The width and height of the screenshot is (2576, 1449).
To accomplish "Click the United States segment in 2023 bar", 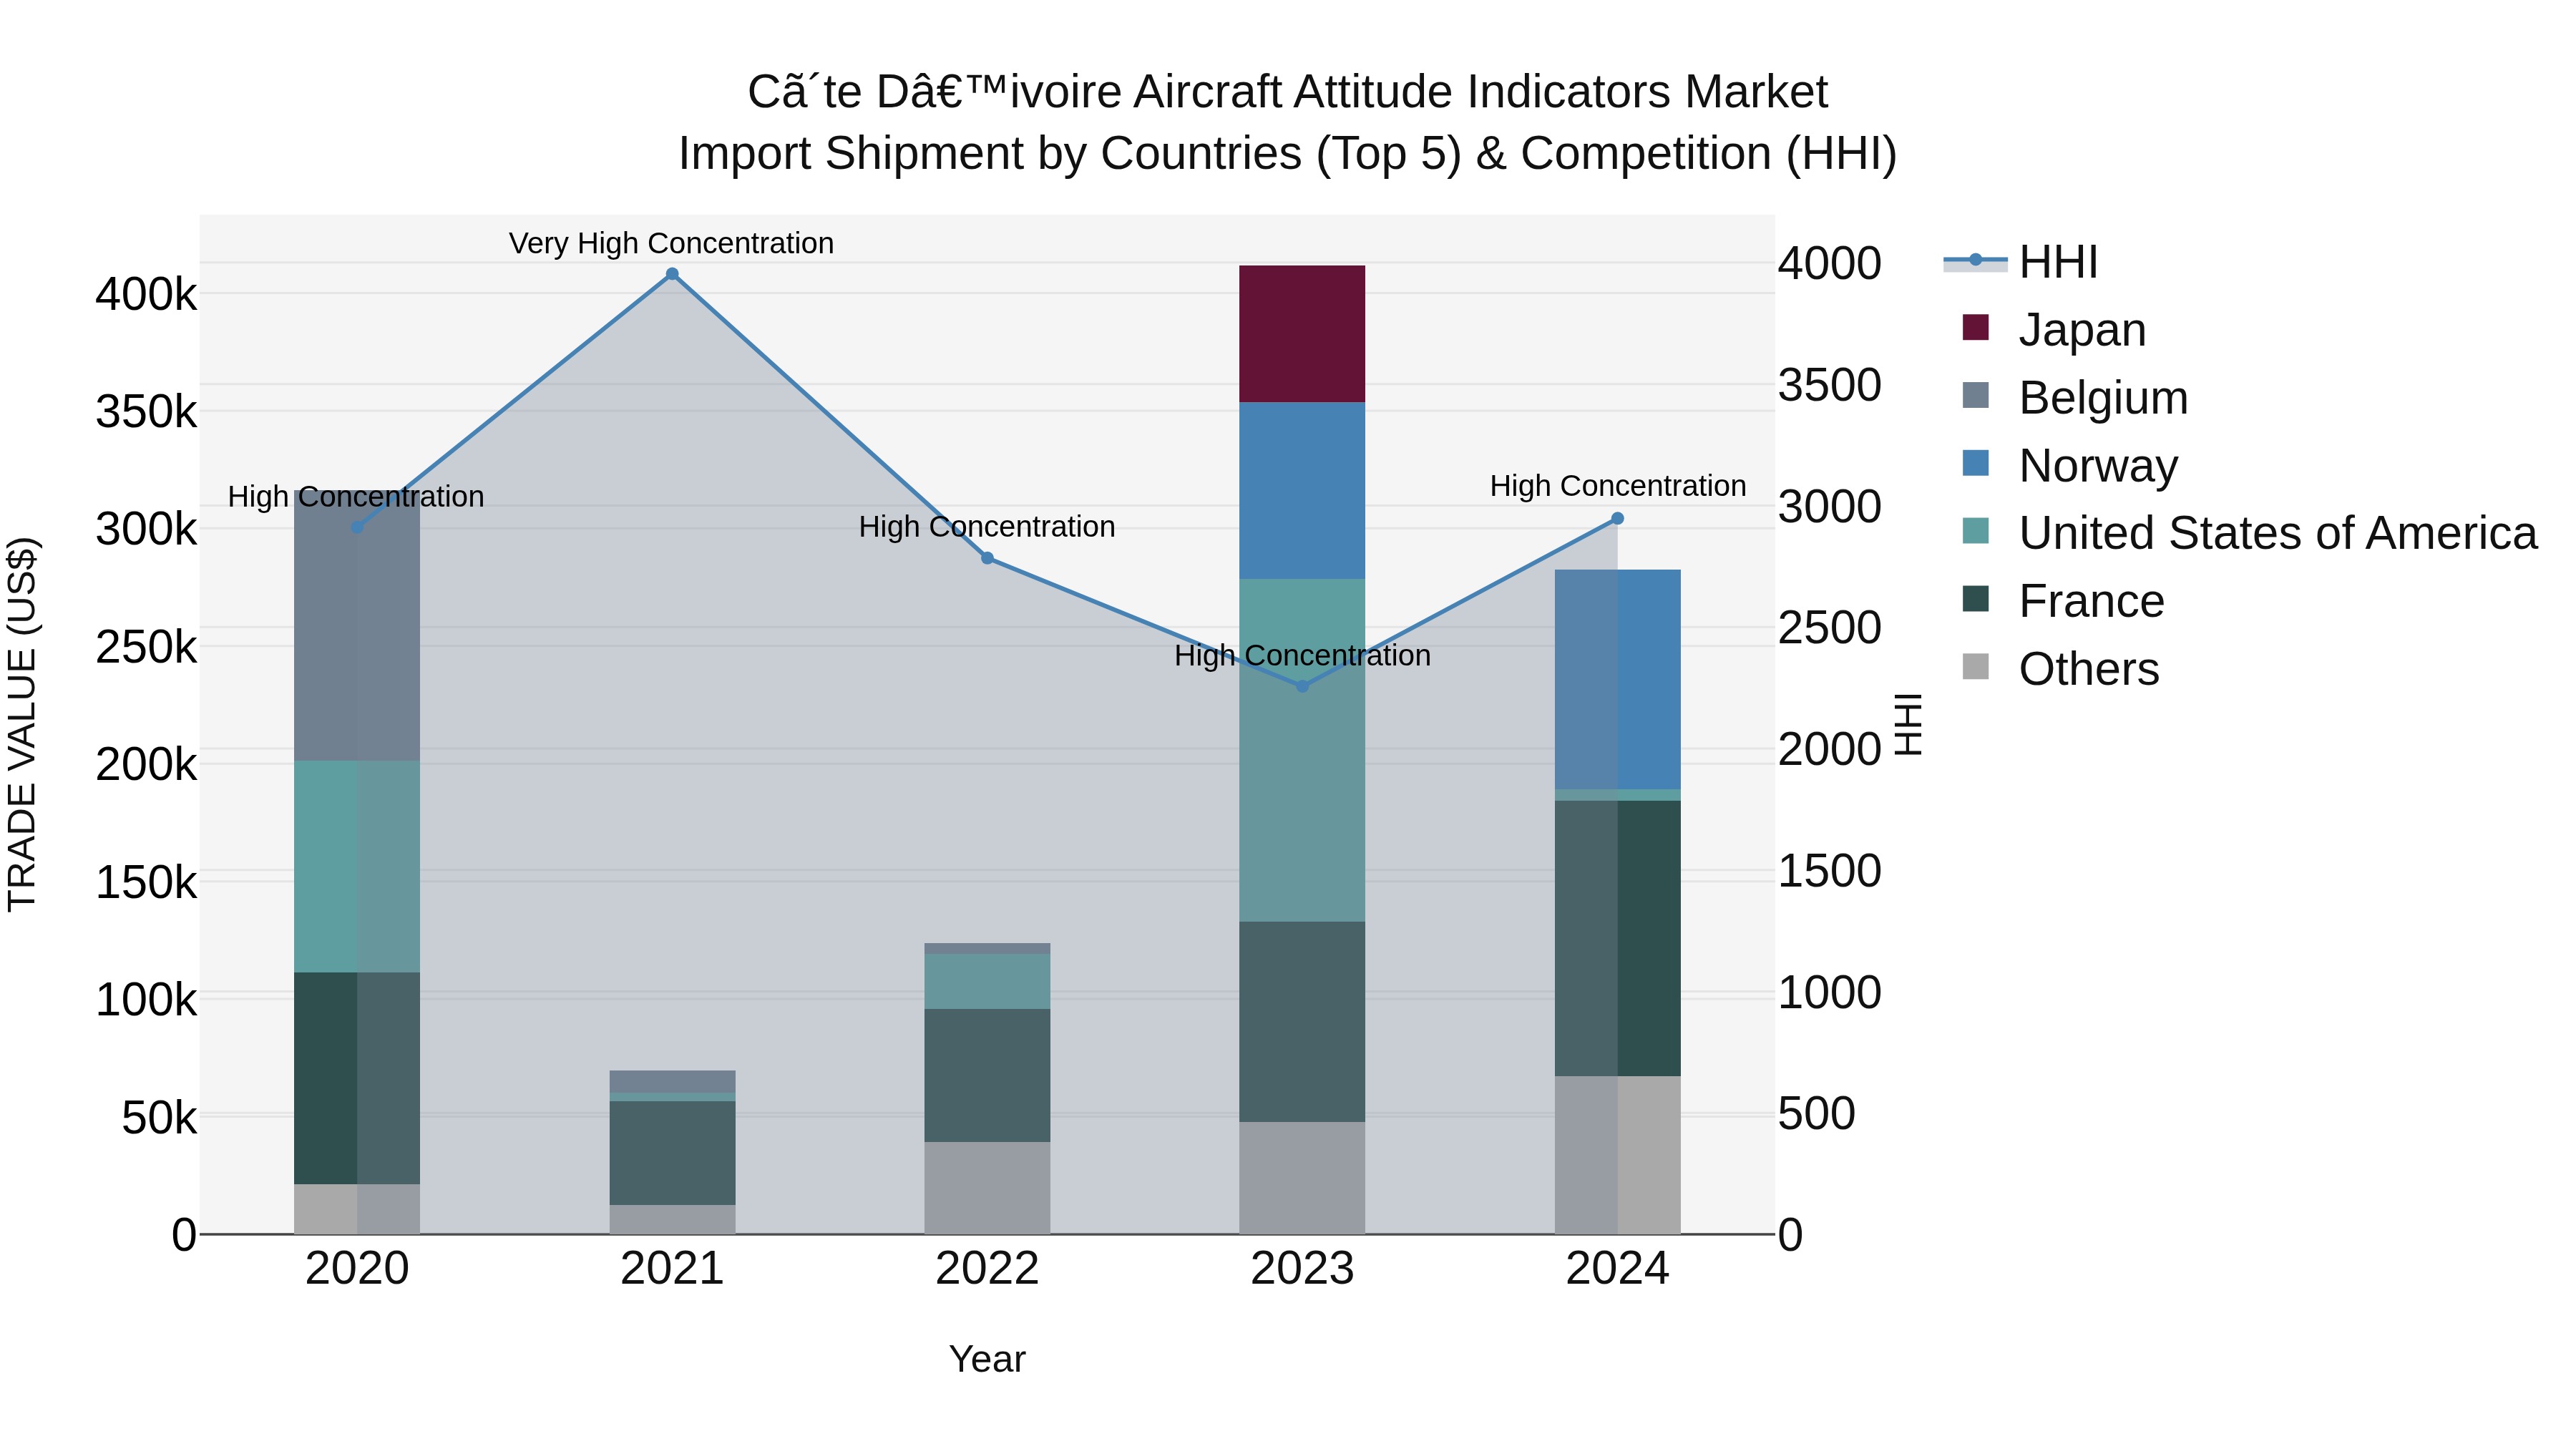I will pos(1302,750).
